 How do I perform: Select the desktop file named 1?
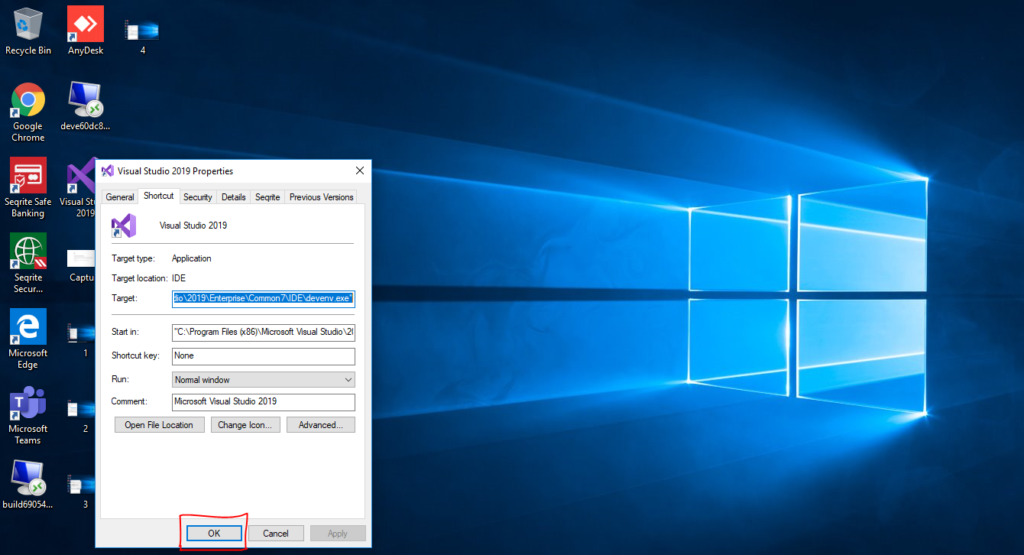(x=81, y=340)
